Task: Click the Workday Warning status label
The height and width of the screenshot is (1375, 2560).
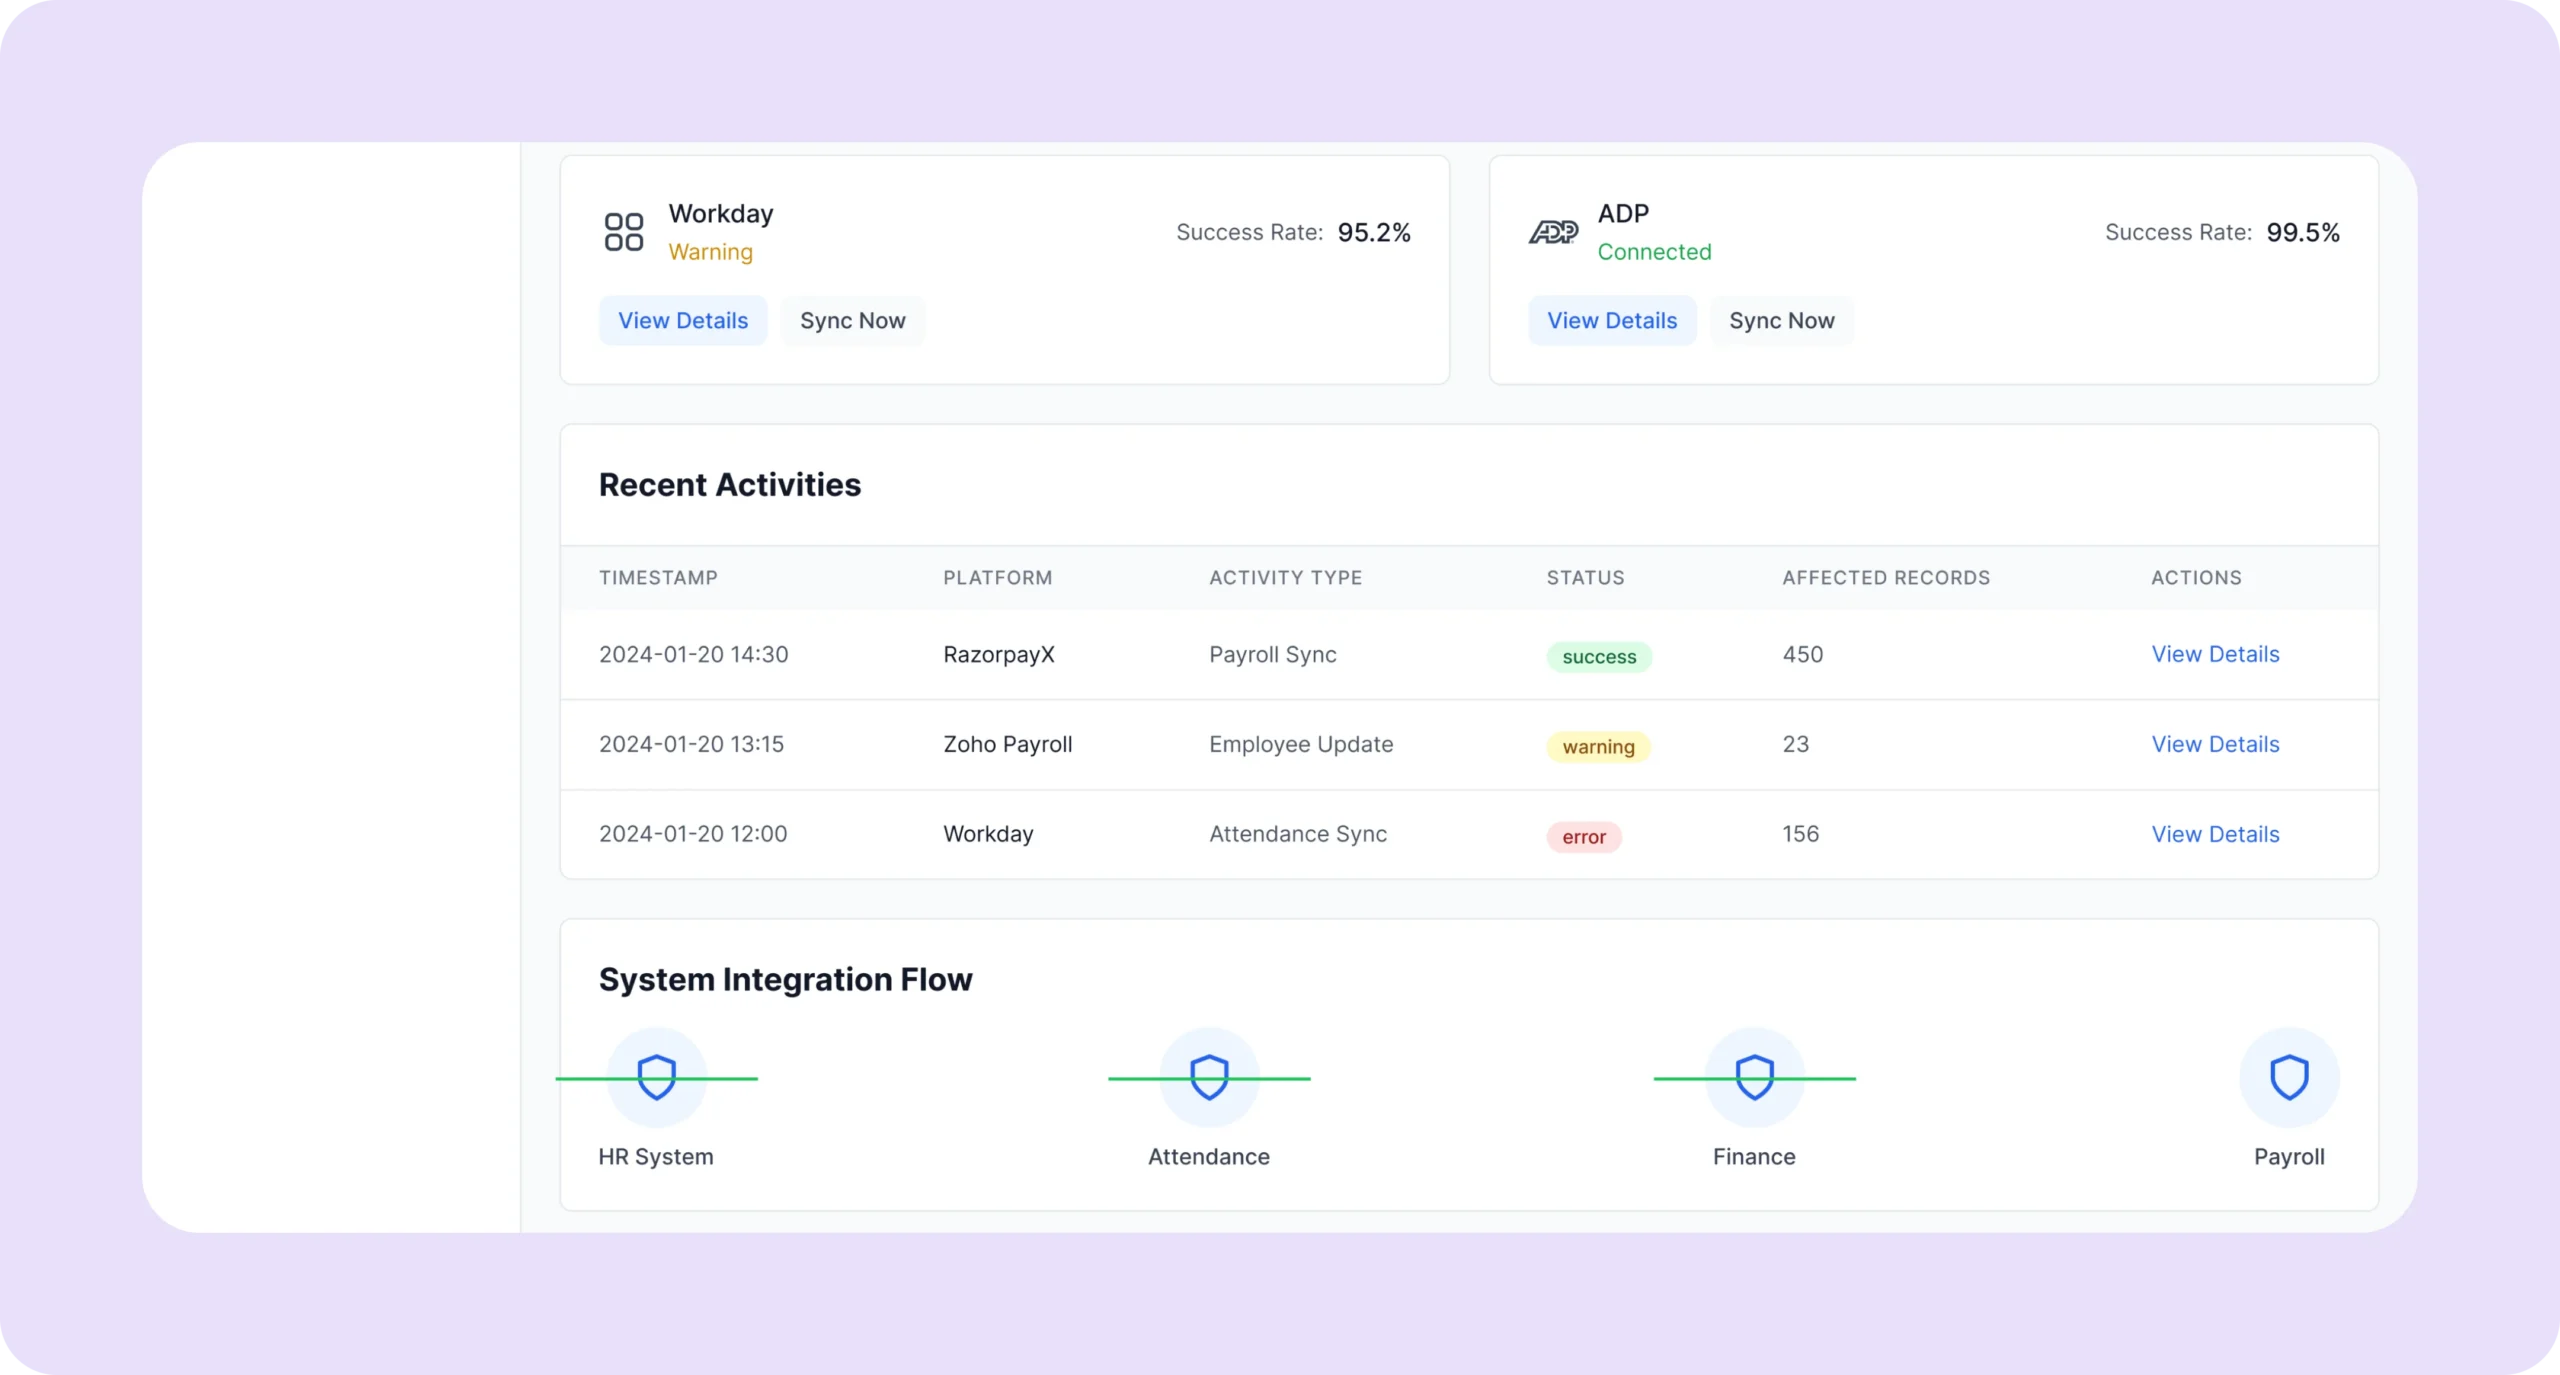Action: click(x=710, y=252)
